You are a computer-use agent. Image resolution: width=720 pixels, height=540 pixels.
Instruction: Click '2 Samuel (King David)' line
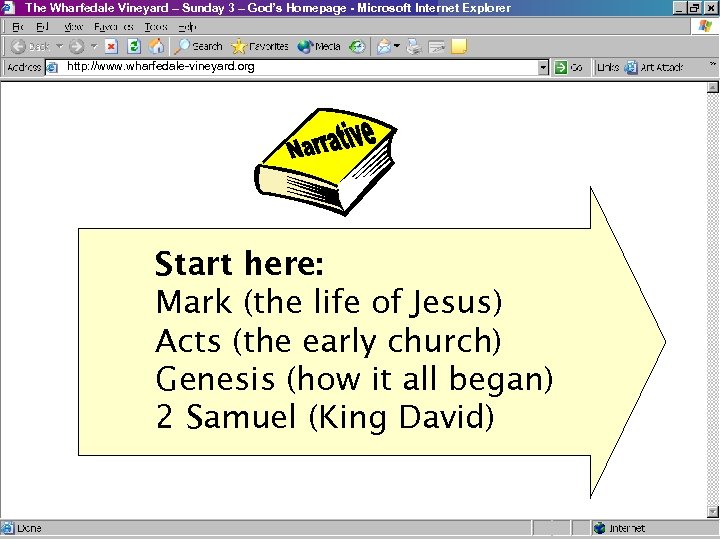325,417
